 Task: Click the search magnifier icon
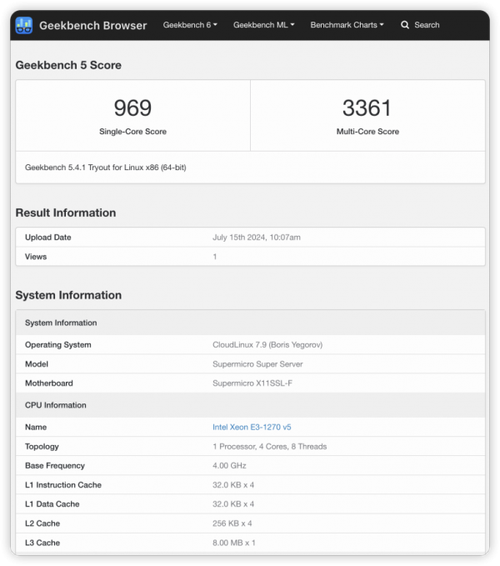coord(405,25)
